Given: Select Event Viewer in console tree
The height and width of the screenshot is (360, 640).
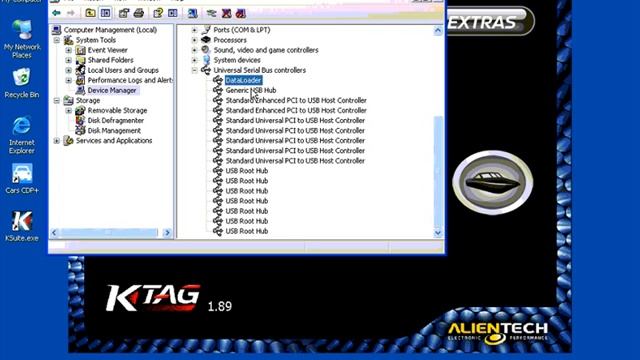Looking at the screenshot, I should click(x=107, y=50).
